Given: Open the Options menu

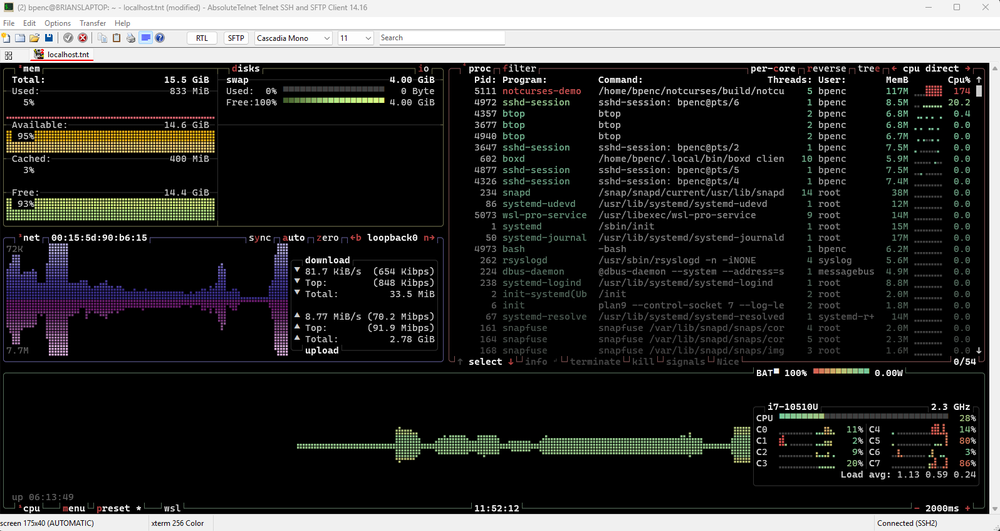Looking at the screenshot, I should point(57,23).
